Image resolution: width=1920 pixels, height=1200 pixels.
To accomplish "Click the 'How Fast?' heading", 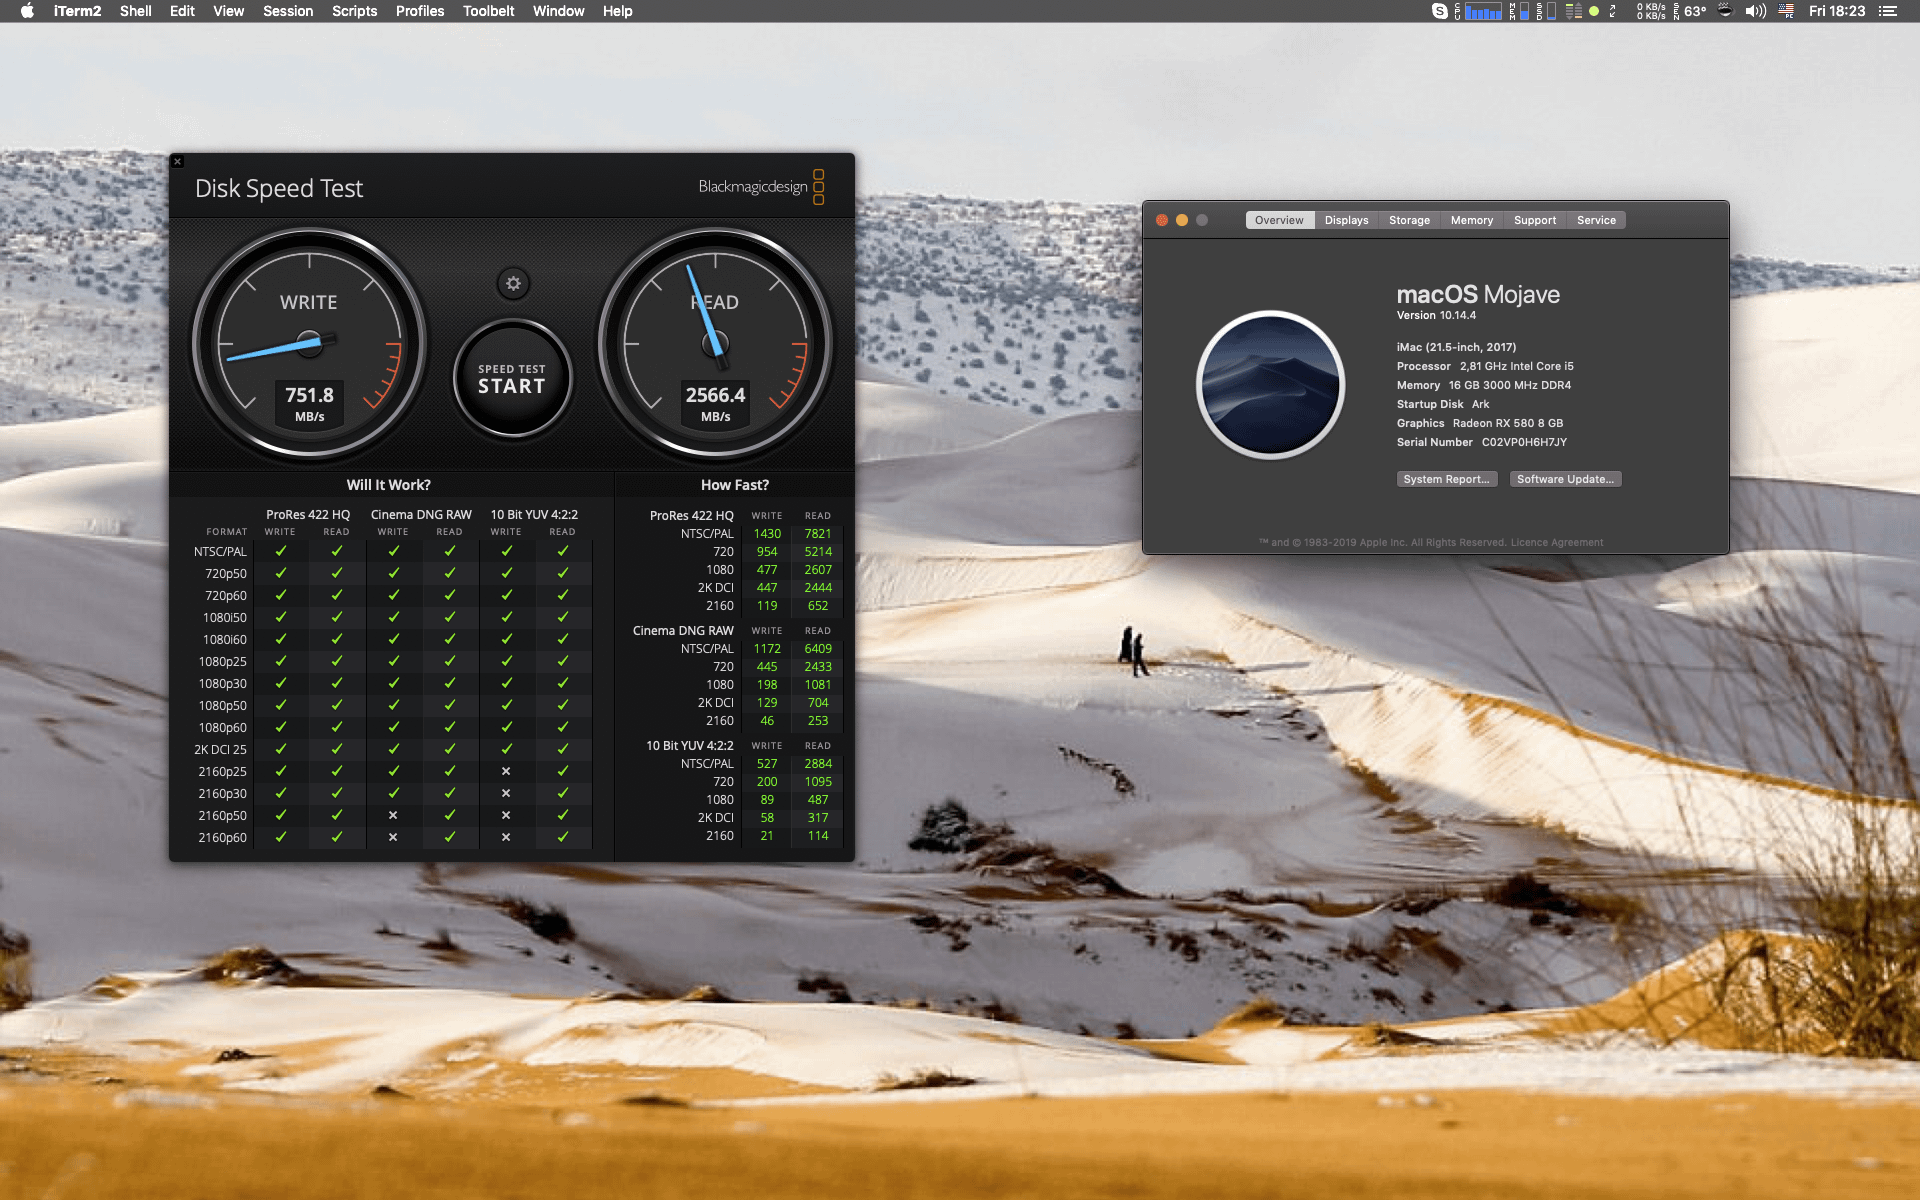I will [x=735, y=485].
